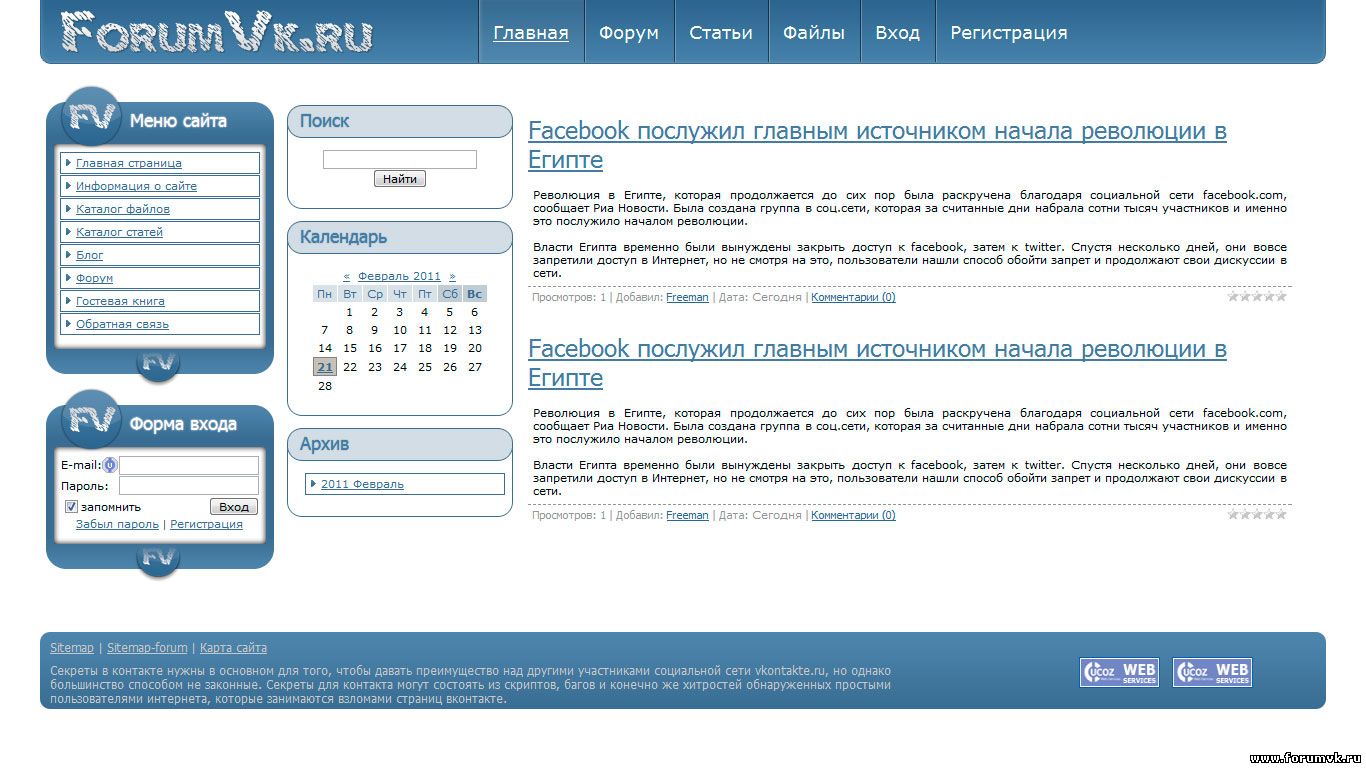Click the E-mail input field

click(189, 465)
